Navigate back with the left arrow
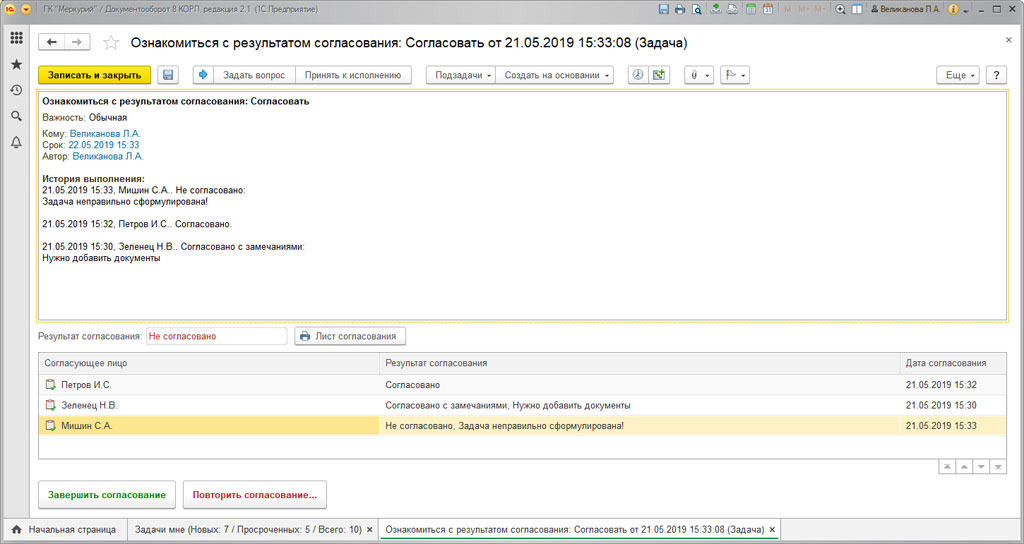The height and width of the screenshot is (544, 1024). [52, 42]
